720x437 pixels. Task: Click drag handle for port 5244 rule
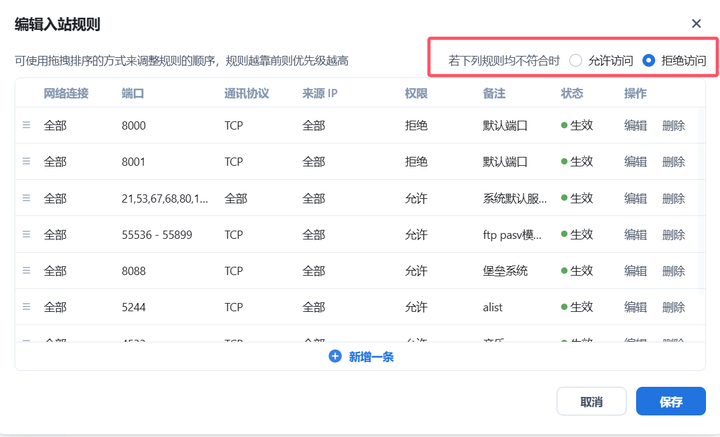click(x=27, y=307)
